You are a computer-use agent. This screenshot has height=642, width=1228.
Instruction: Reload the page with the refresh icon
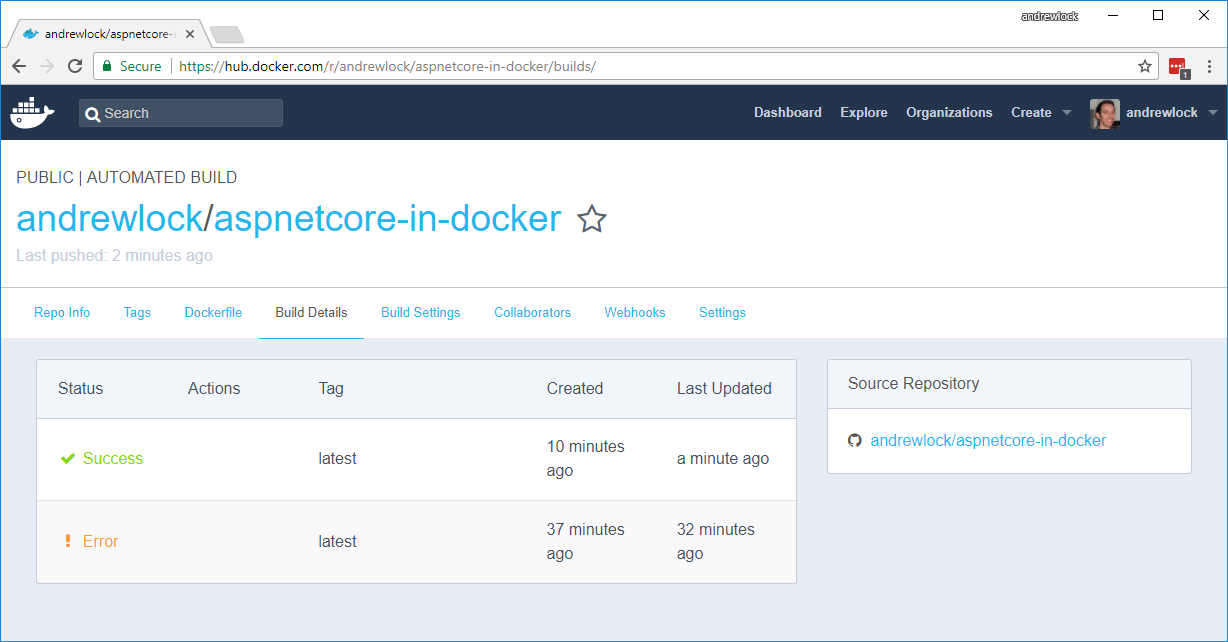coord(75,66)
